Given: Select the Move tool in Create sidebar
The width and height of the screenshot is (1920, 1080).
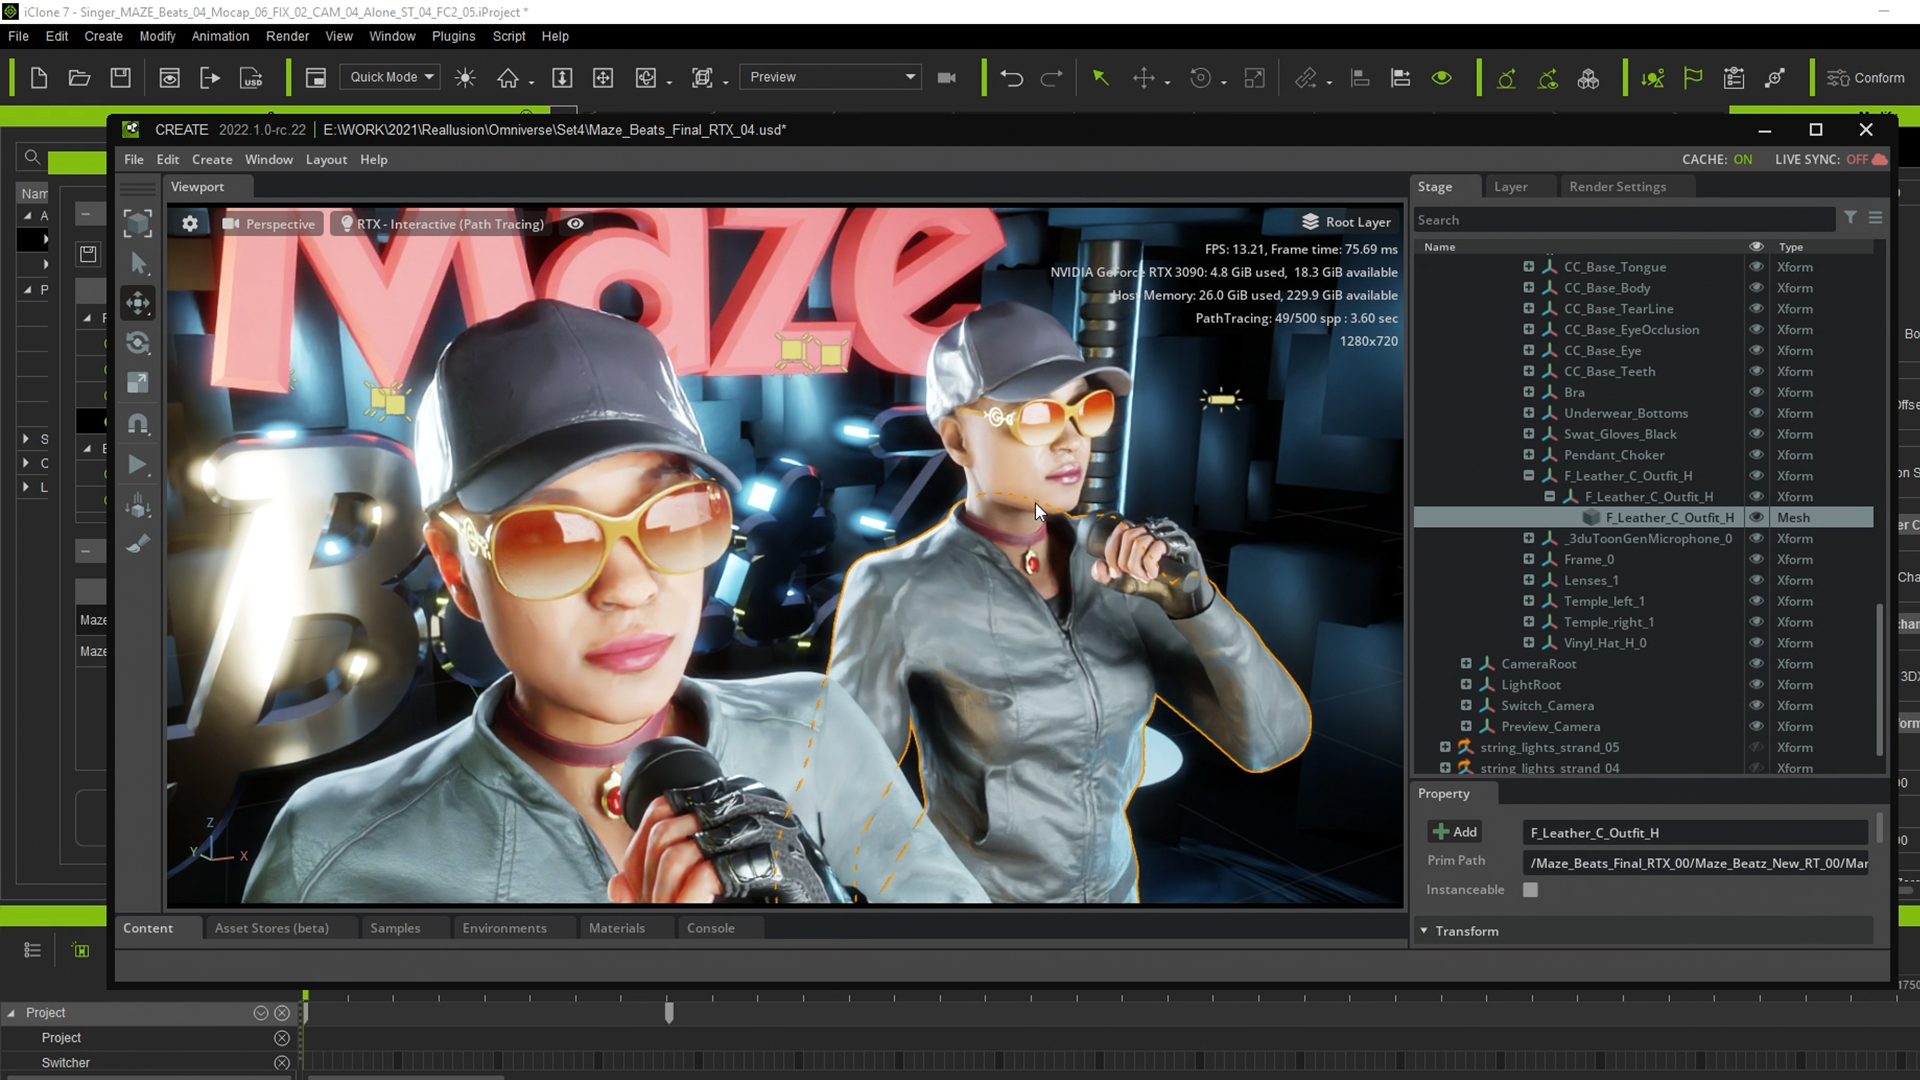Looking at the screenshot, I should click(x=138, y=303).
